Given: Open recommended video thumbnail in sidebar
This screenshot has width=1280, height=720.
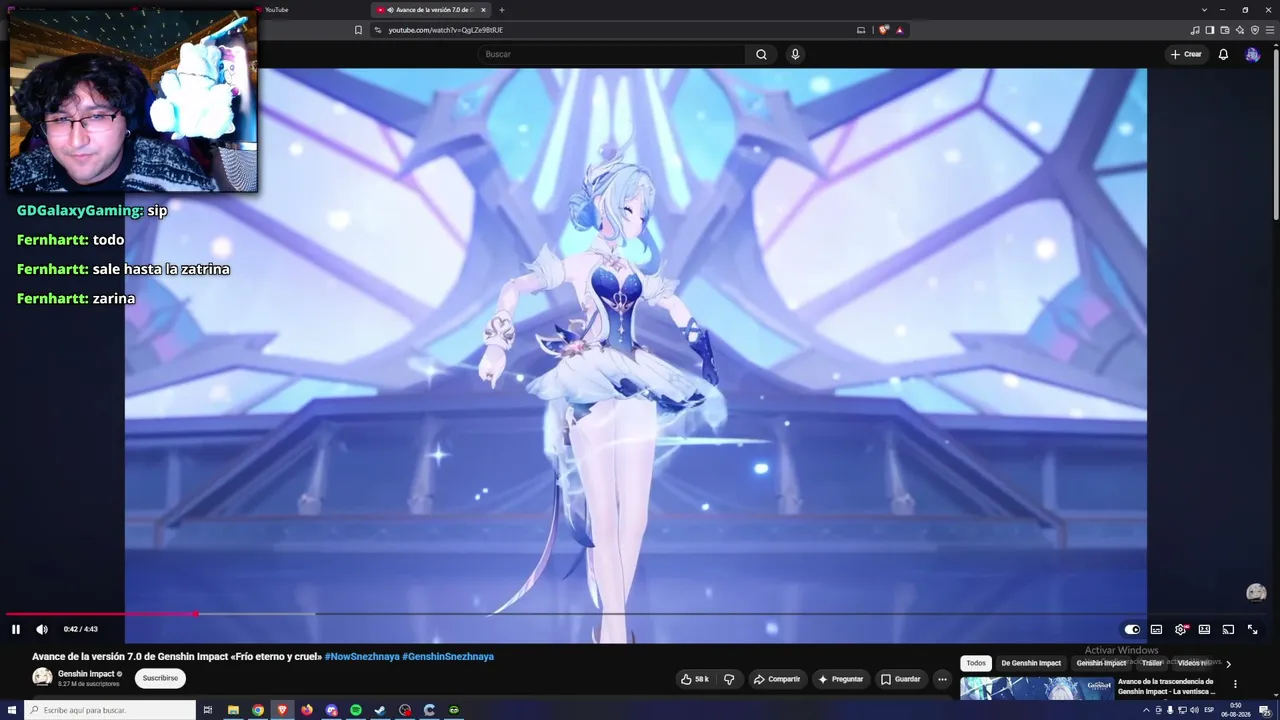Looking at the screenshot, I should 1036,689.
